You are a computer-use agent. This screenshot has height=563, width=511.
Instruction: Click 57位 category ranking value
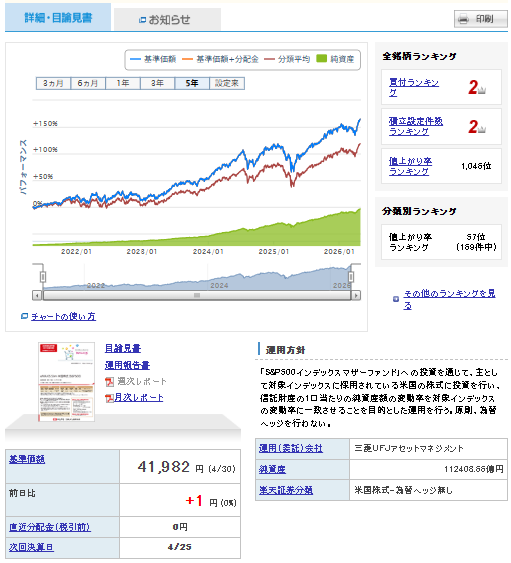tap(476, 237)
